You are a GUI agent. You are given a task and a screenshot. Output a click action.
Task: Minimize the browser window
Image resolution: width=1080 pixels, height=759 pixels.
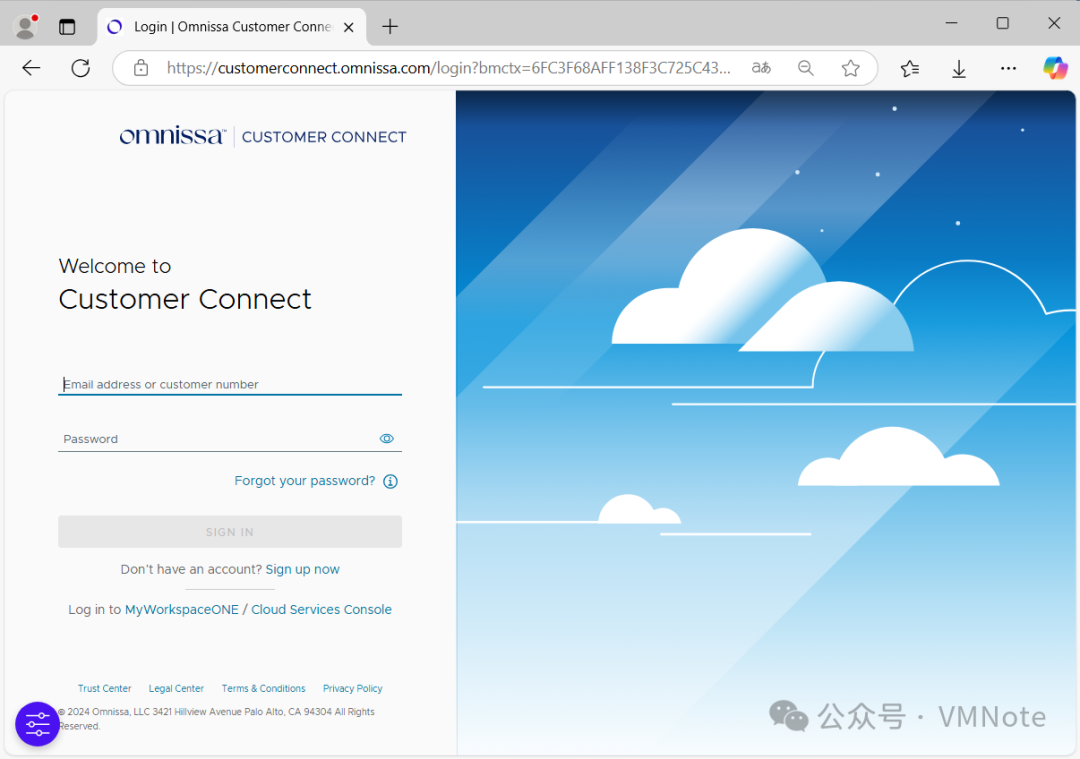(x=951, y=23)
